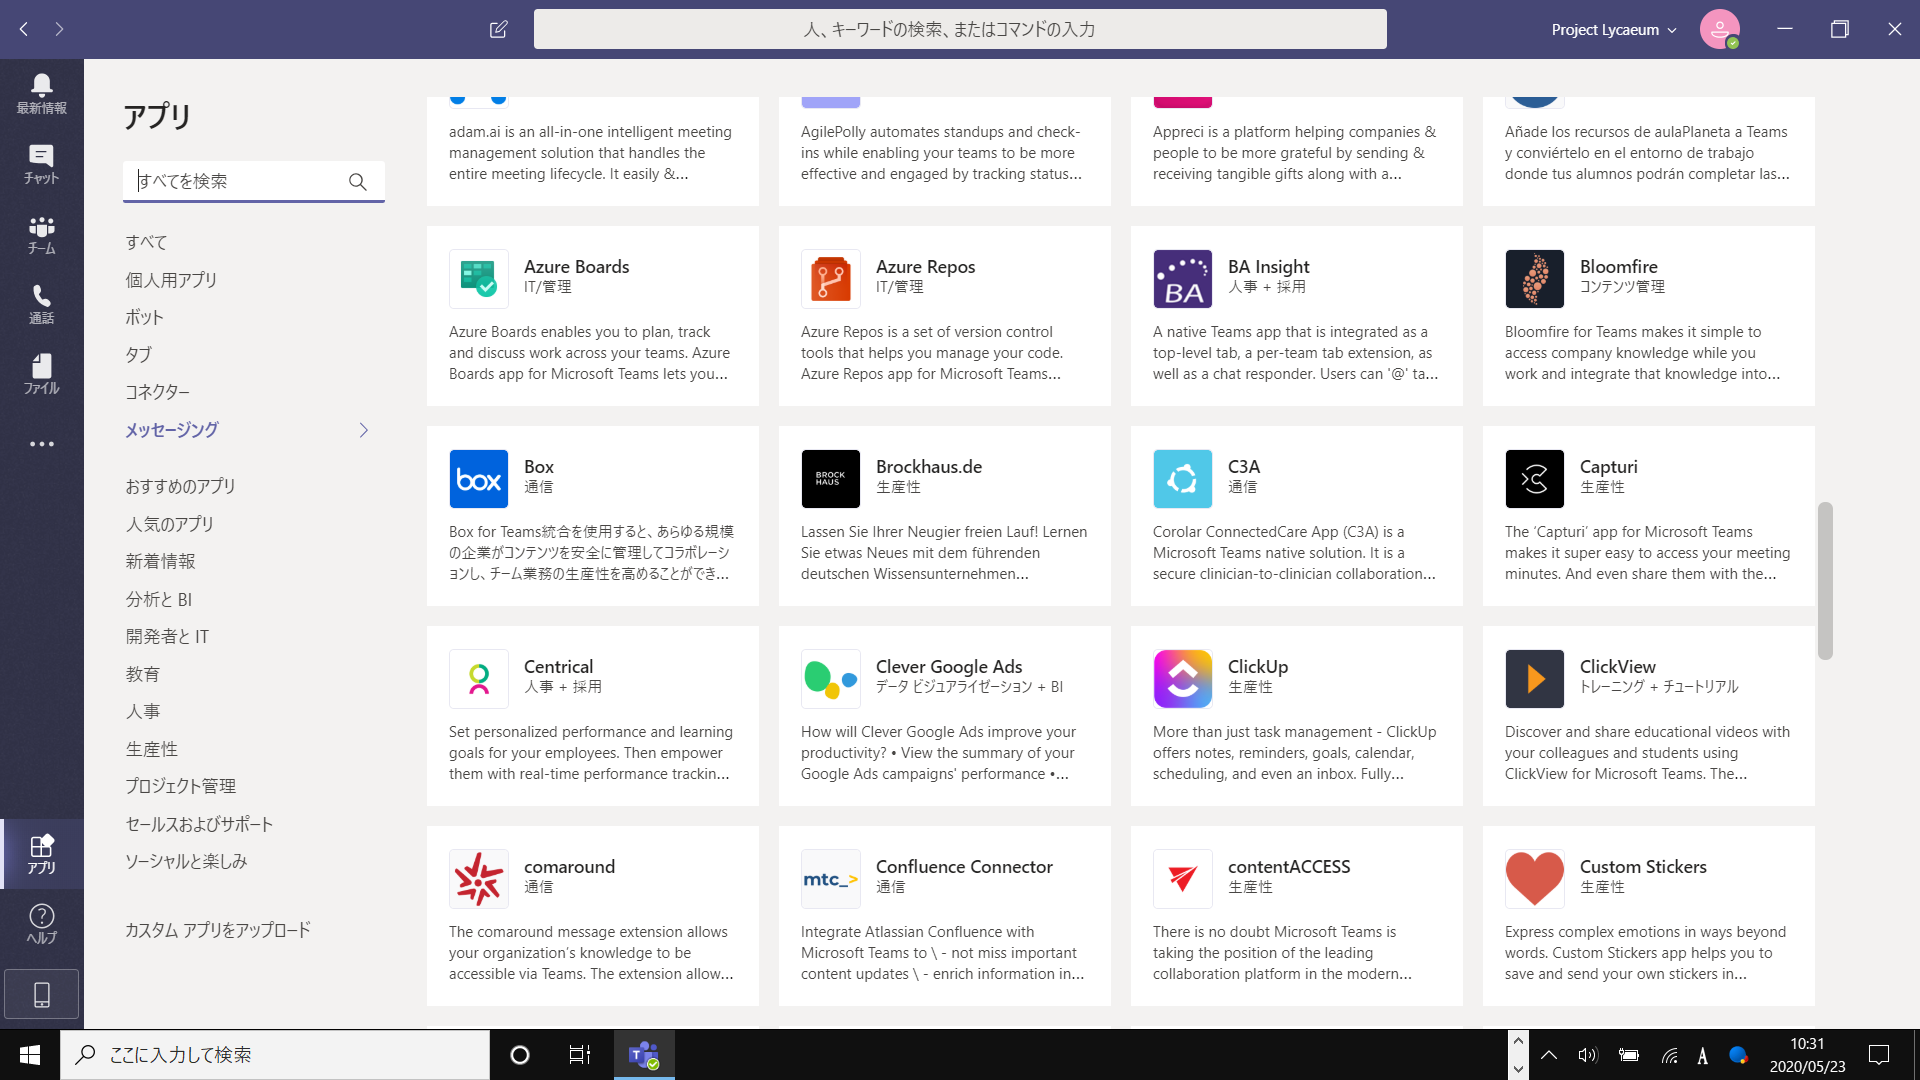
Task: Open Project Lycaeum organization dropdown
Action: pos(1613,30)
